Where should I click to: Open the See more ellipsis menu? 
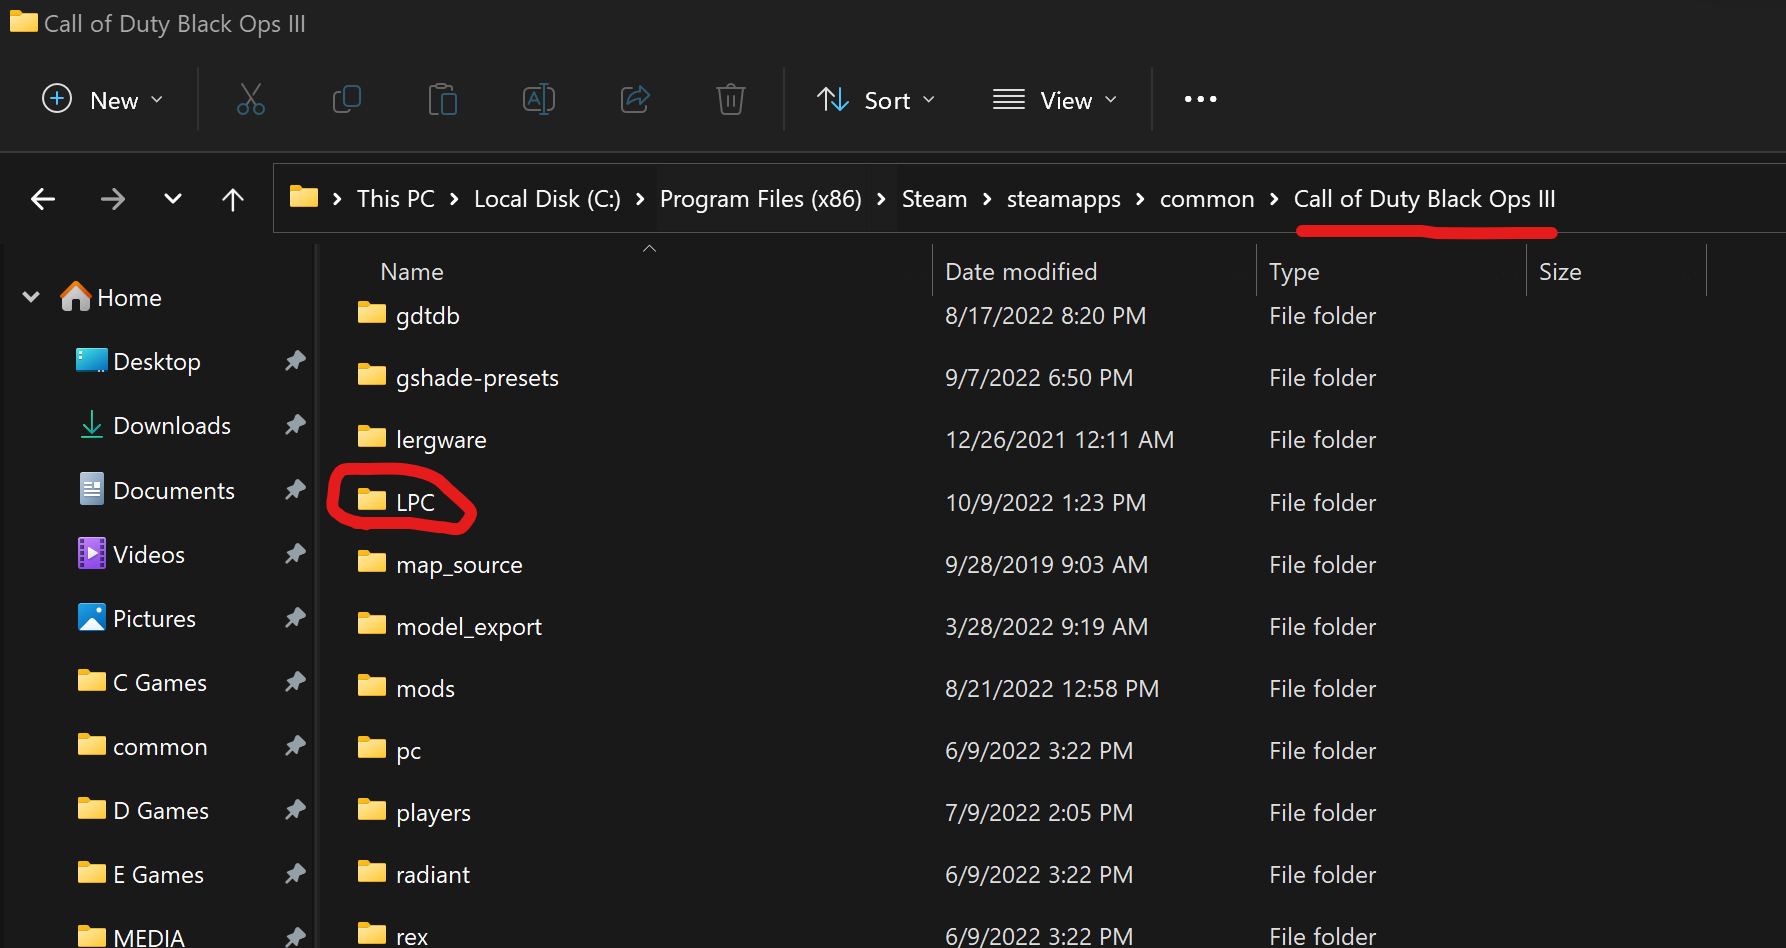(1200, 99)
